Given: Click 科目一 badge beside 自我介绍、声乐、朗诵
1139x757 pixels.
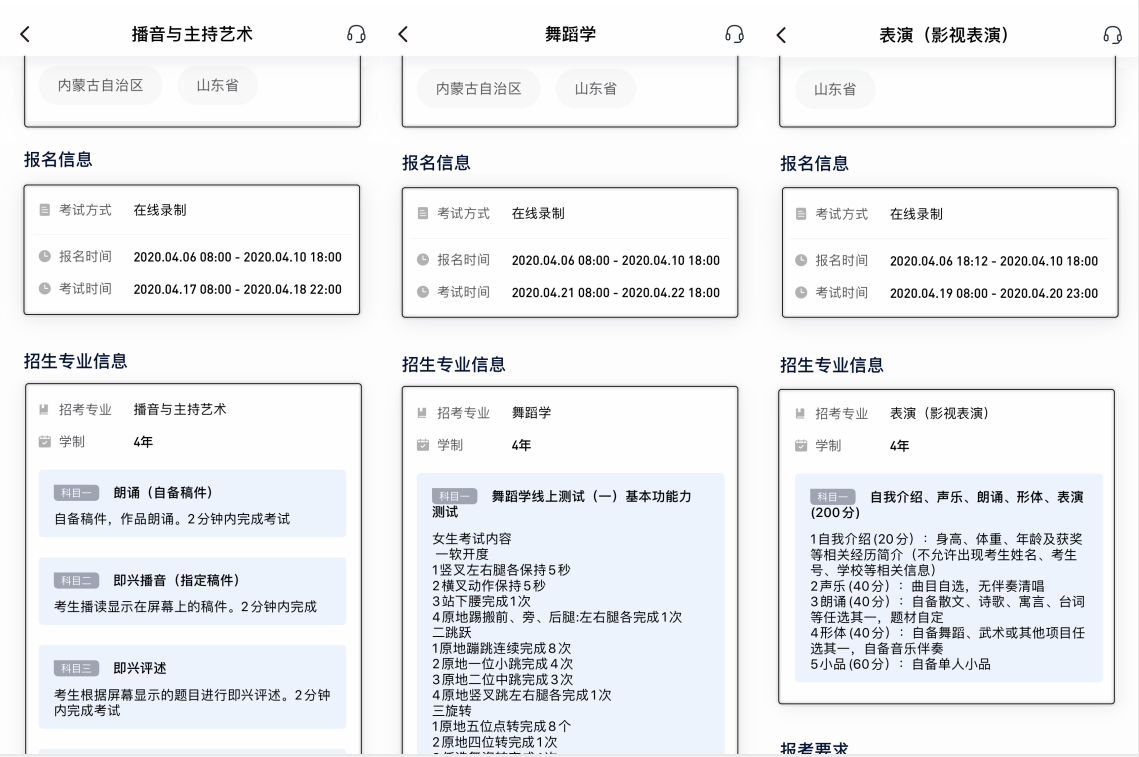Looking at the screenshot, I should pos(832,497).
